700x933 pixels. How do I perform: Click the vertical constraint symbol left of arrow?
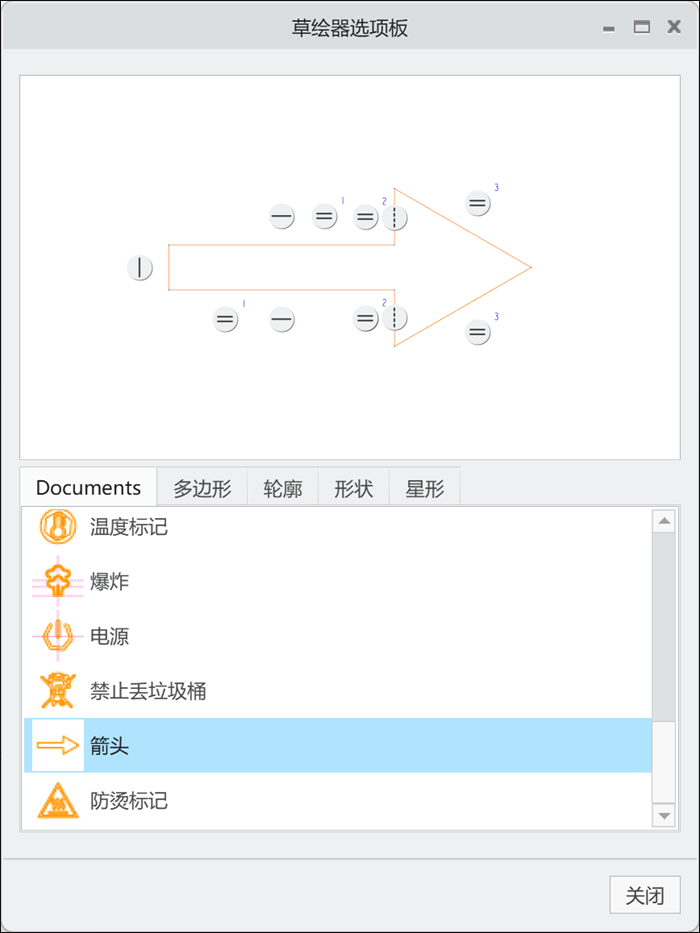point(140,268)
